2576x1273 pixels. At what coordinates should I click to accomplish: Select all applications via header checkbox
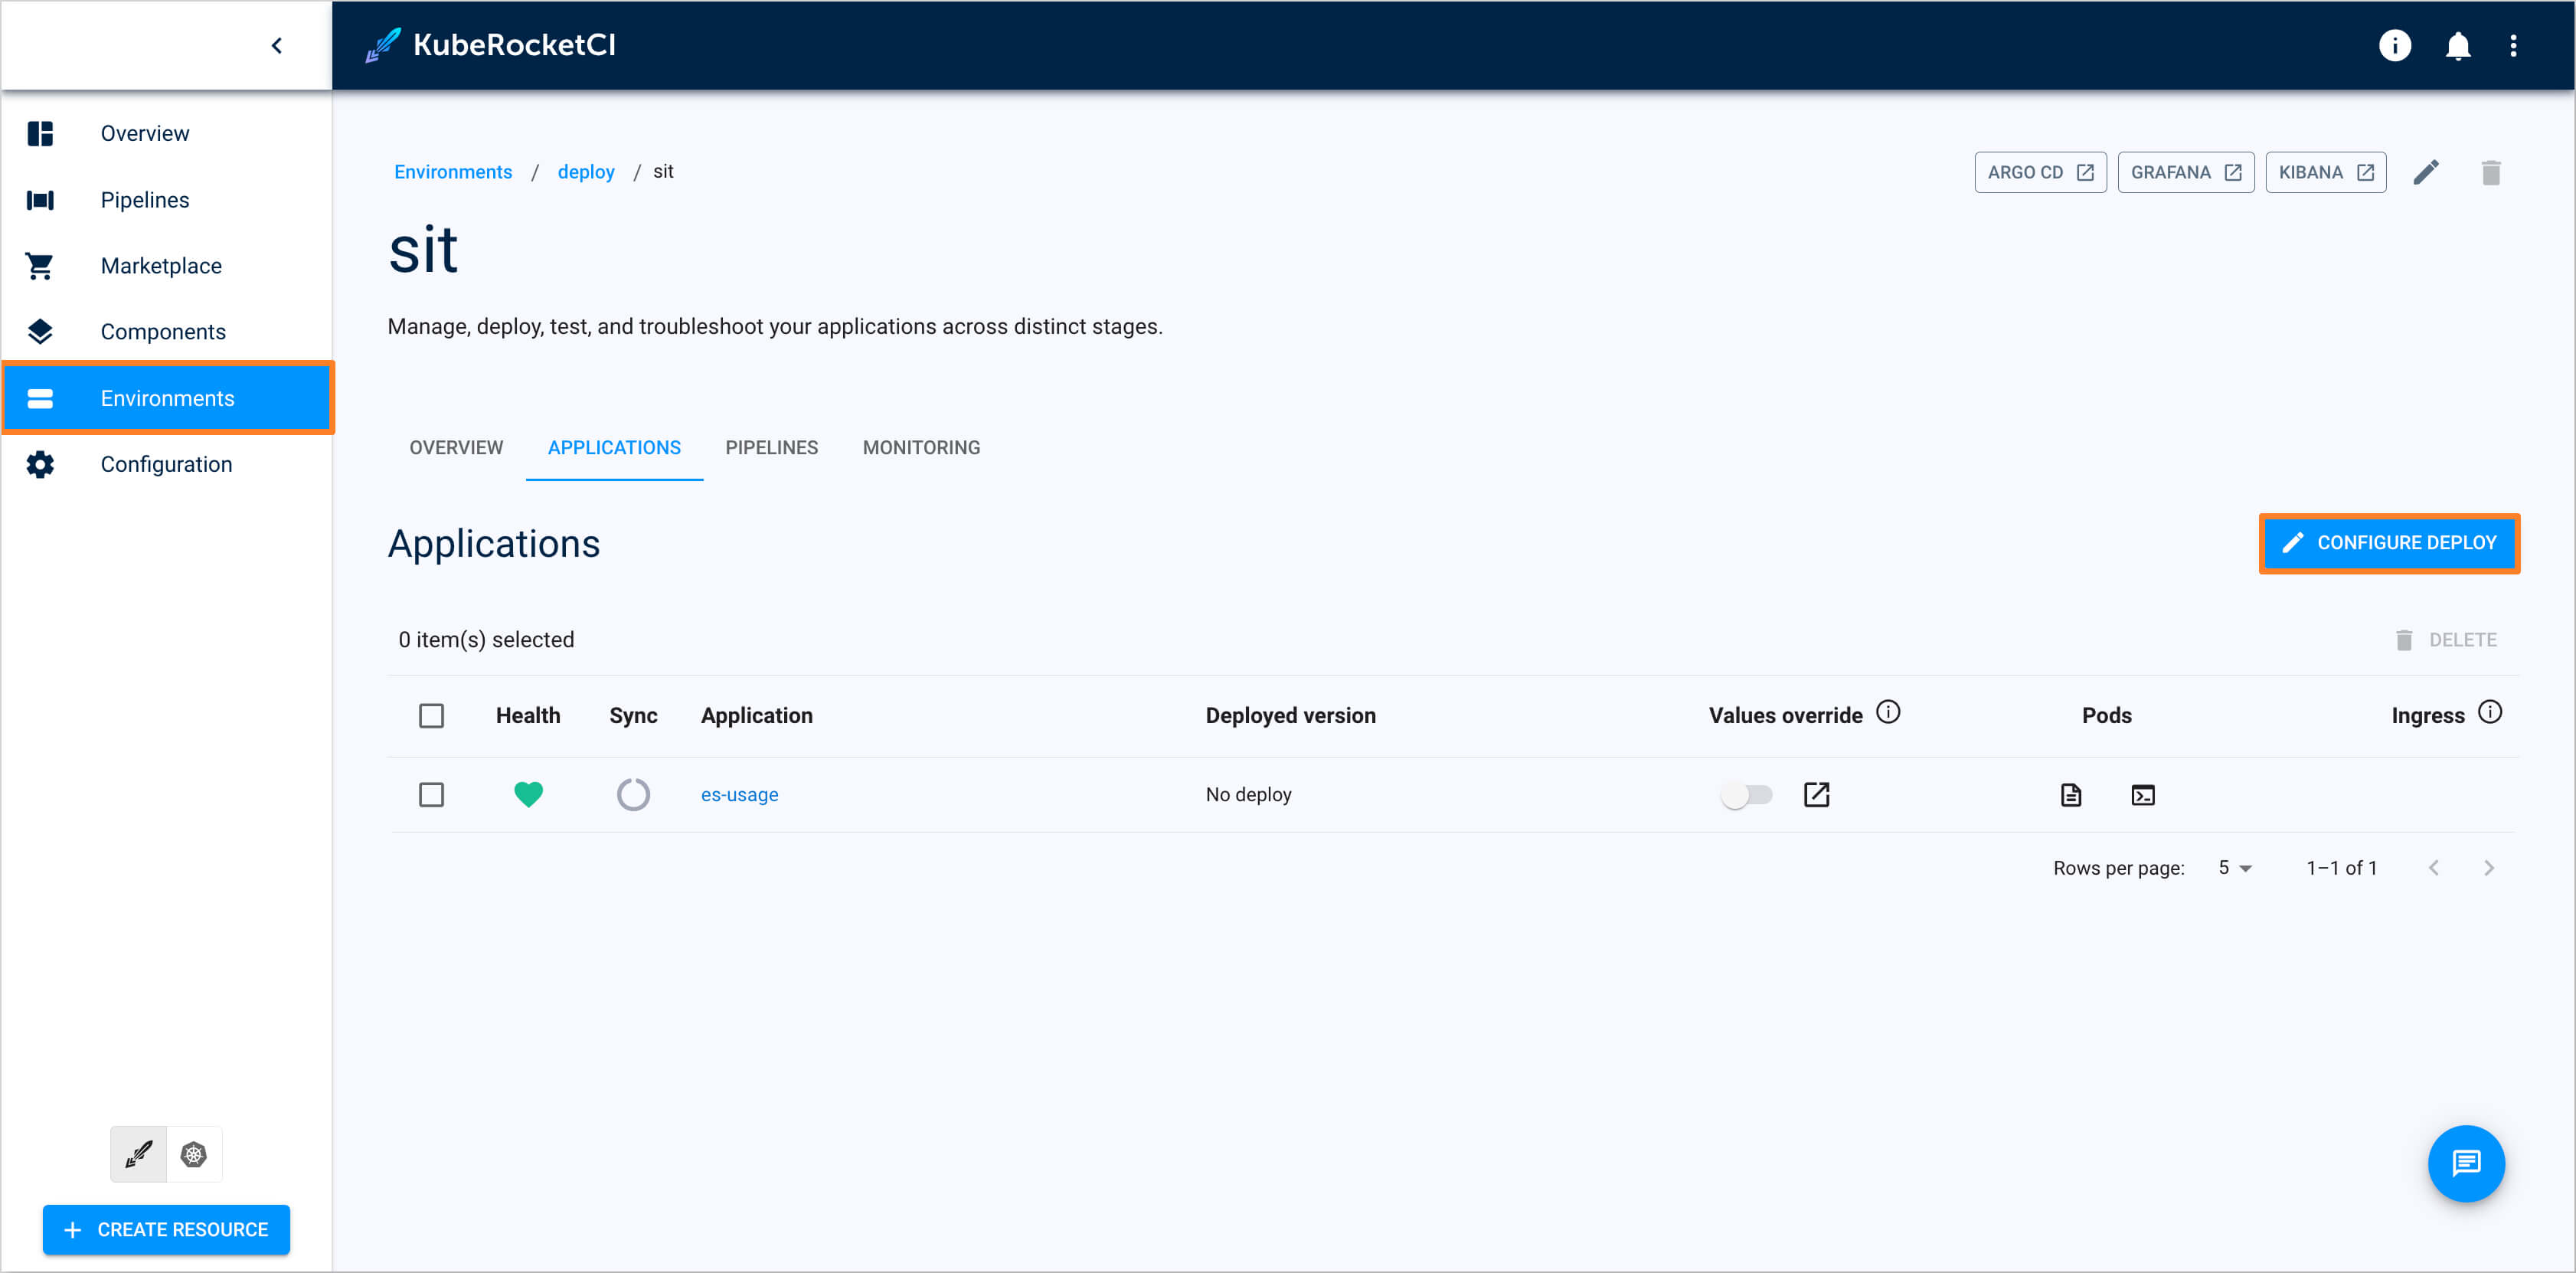point(431,715)
